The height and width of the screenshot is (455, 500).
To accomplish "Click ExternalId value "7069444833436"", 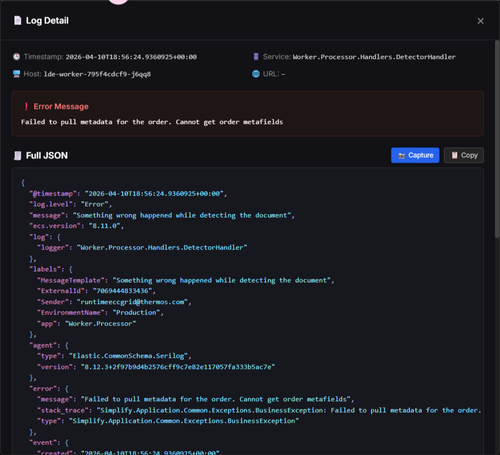I will point(122,291).
